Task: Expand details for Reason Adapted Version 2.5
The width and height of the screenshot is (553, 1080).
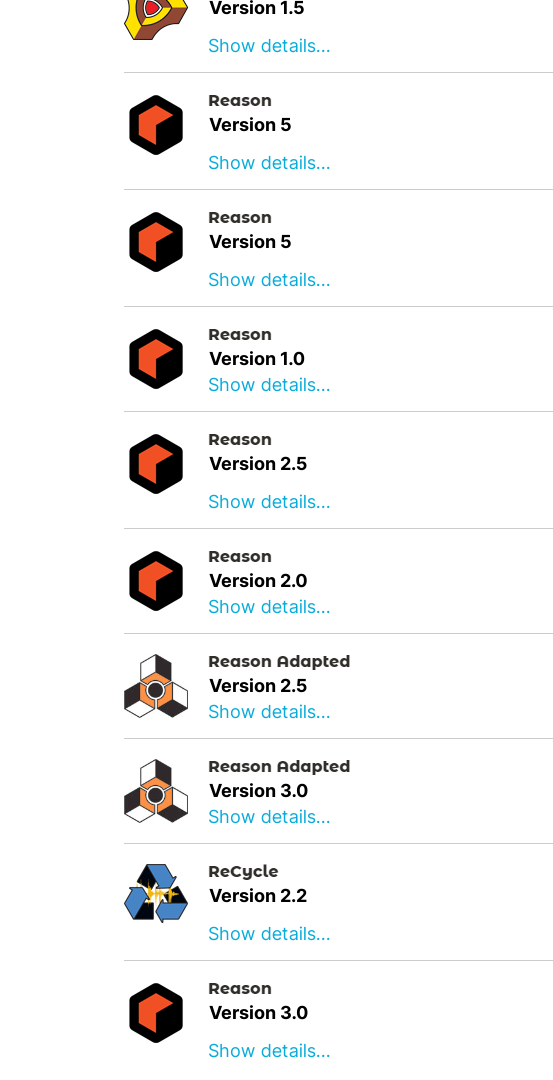Action: click(x=269, y=712)
